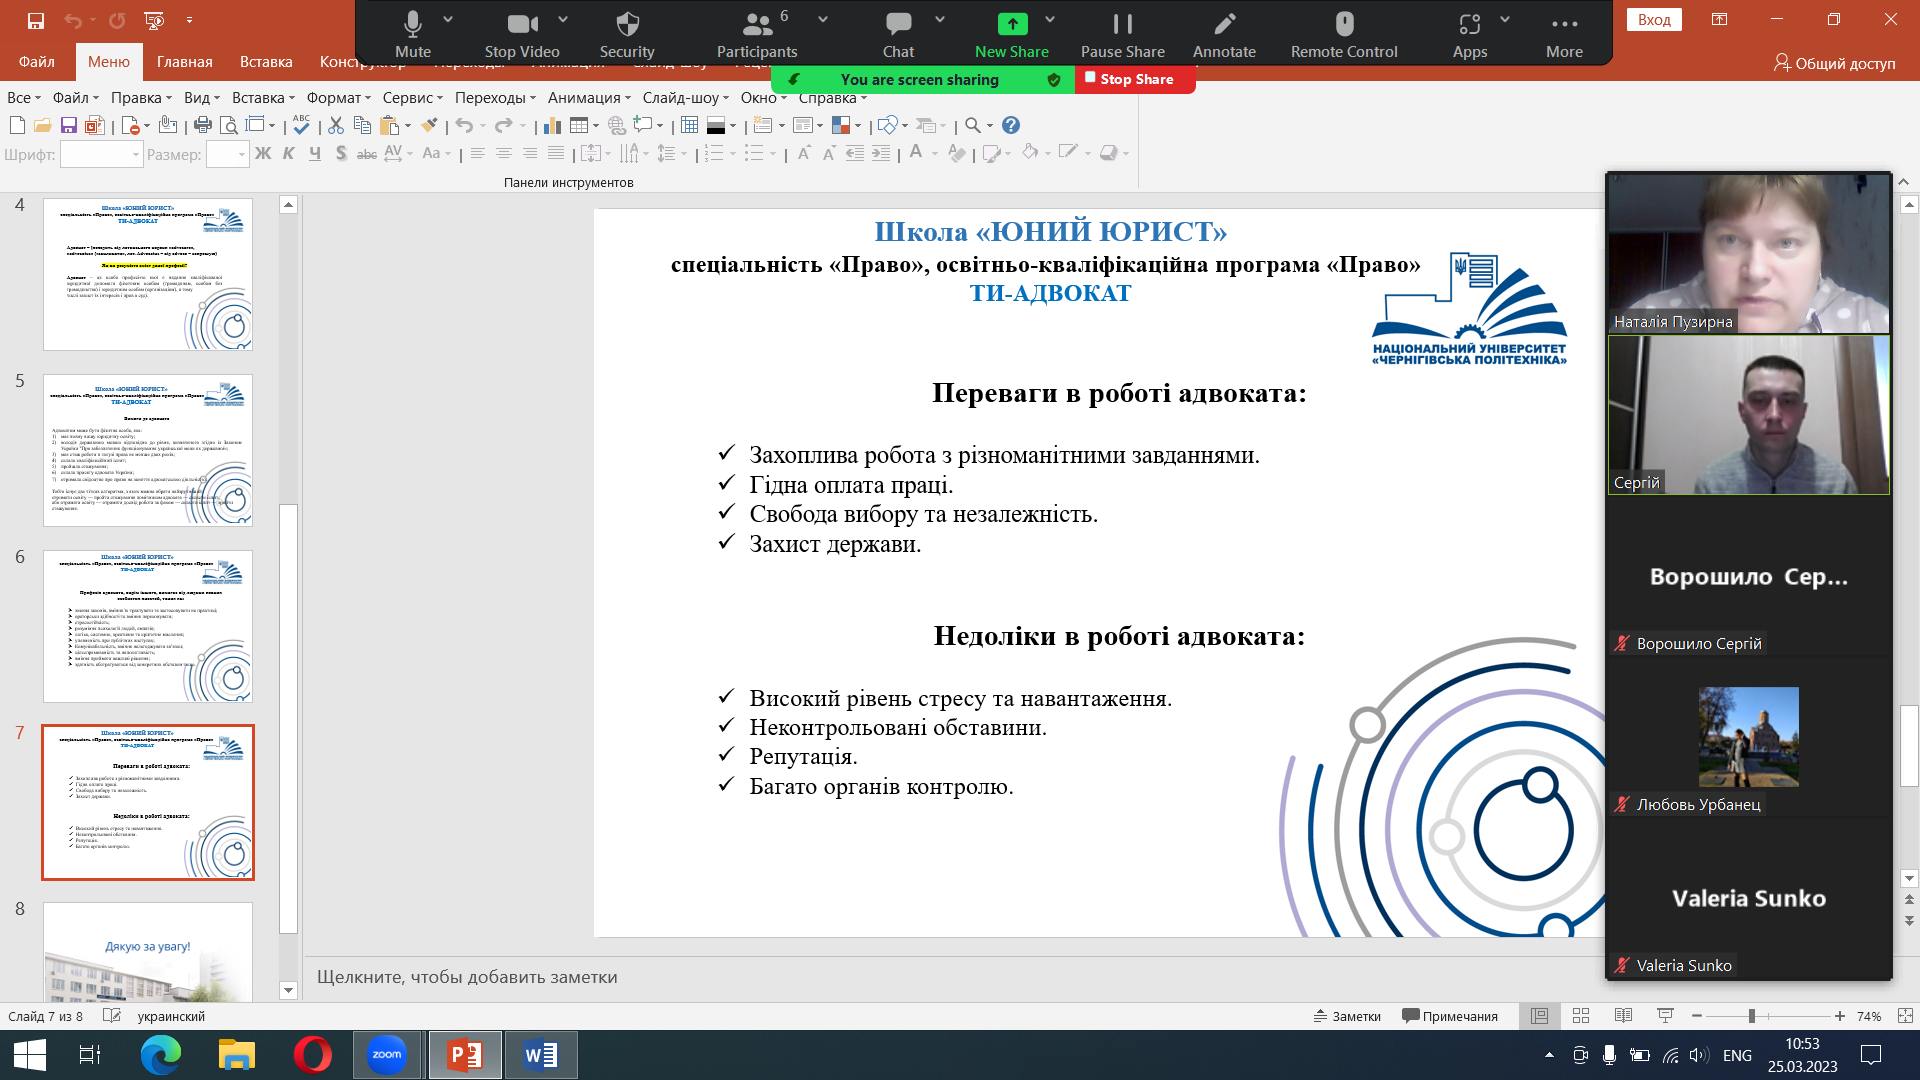Toggle text shadow S formatting
This screenshot has width=1920, height=1080.
click(341, 153)
